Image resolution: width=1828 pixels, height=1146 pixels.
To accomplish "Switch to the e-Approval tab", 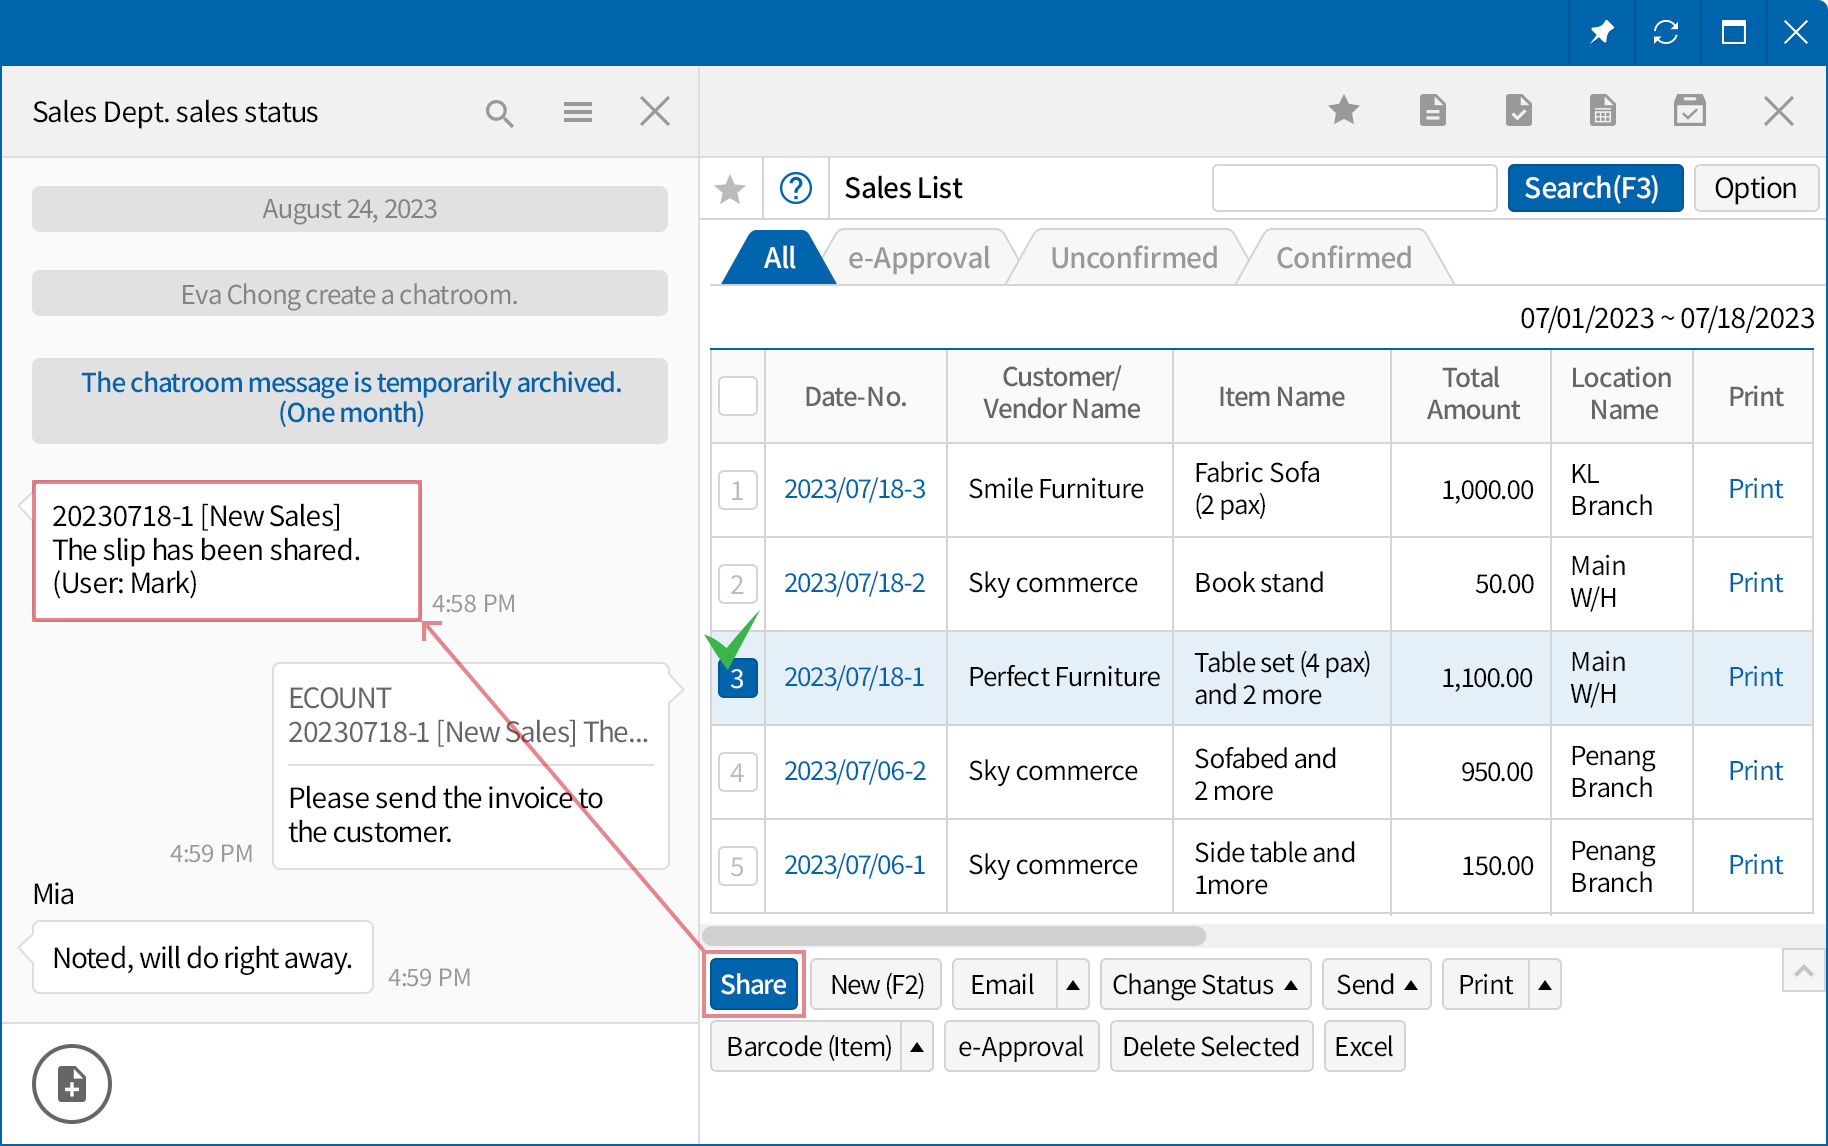I will click(918, 258).
